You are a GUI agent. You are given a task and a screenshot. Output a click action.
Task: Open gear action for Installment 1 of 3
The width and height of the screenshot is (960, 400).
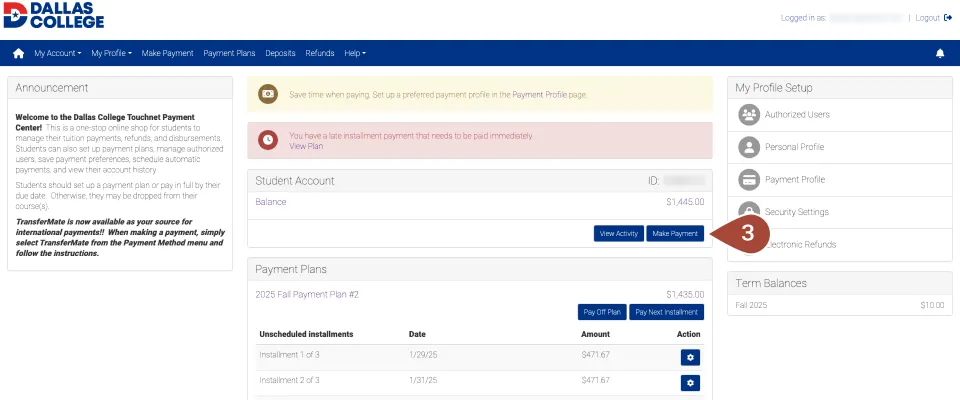click(690, 358)
